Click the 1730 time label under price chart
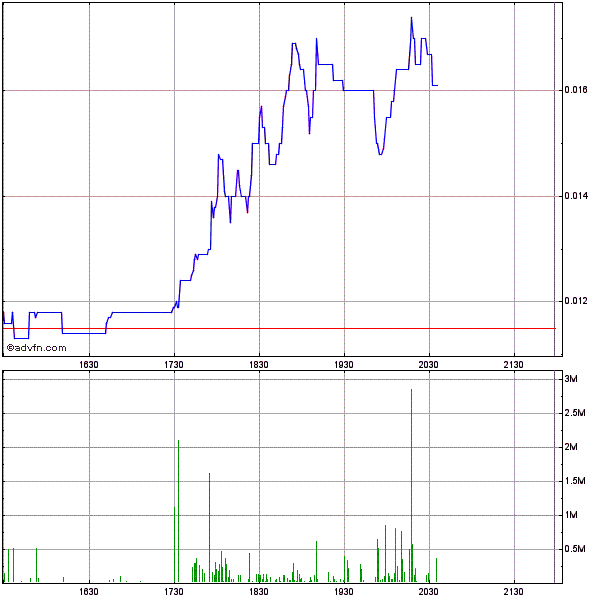 point(174,365)
